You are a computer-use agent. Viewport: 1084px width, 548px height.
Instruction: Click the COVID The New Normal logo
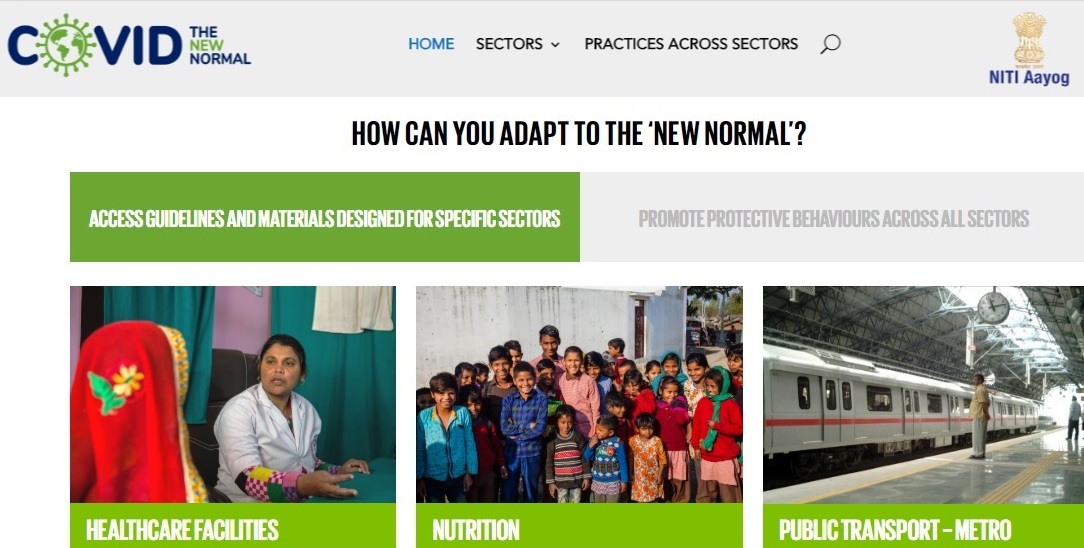coord(129,45)
